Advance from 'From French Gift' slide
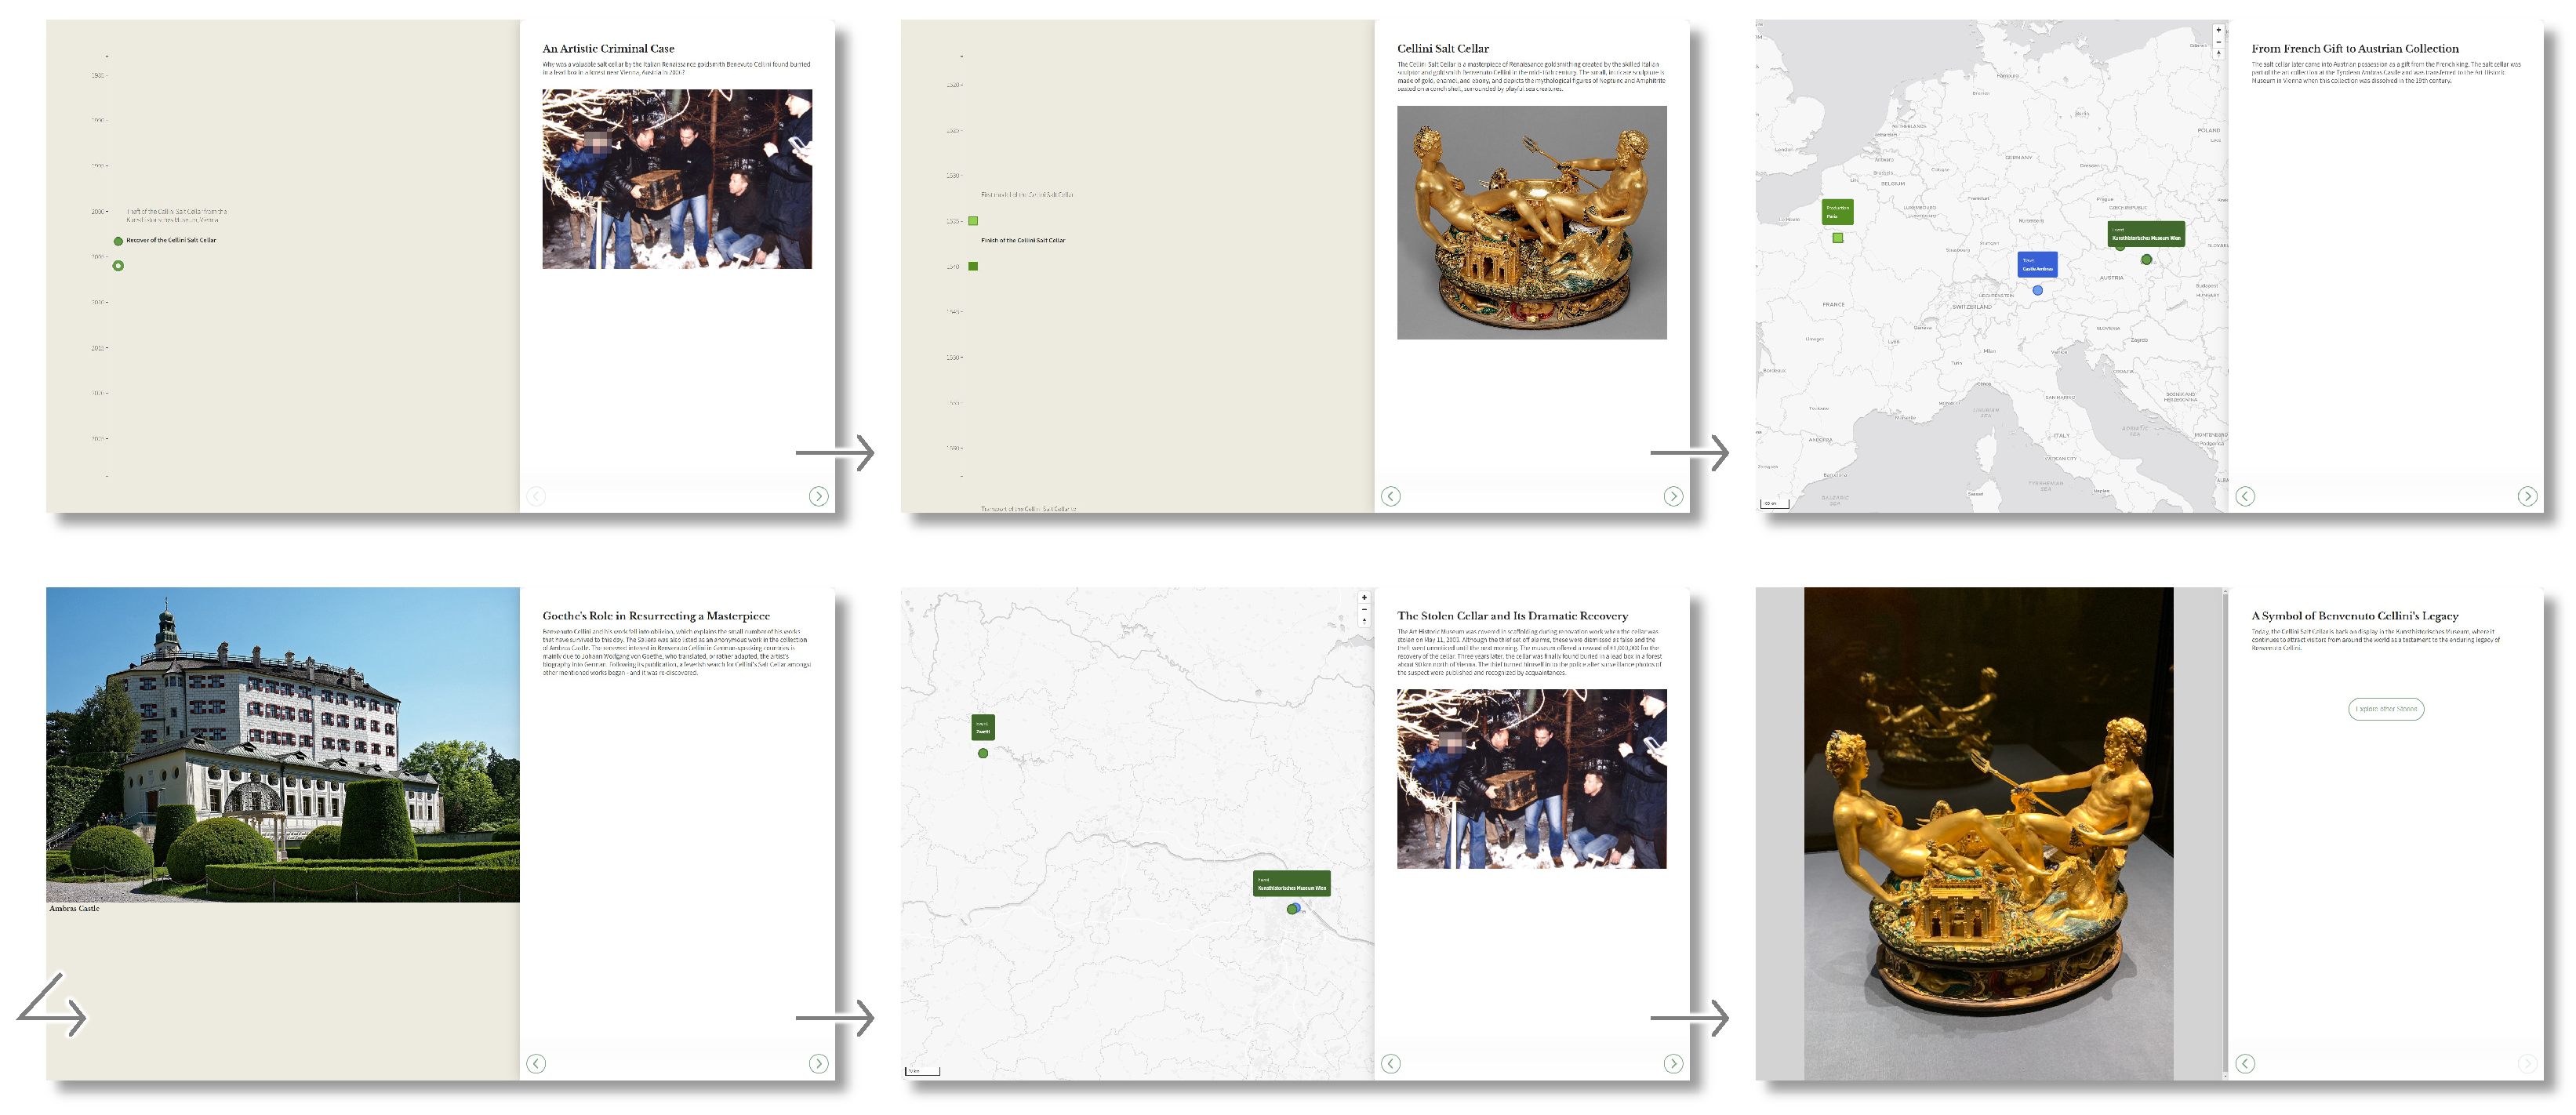Screen dimensions: 2576x1115 click(2527, 496)
